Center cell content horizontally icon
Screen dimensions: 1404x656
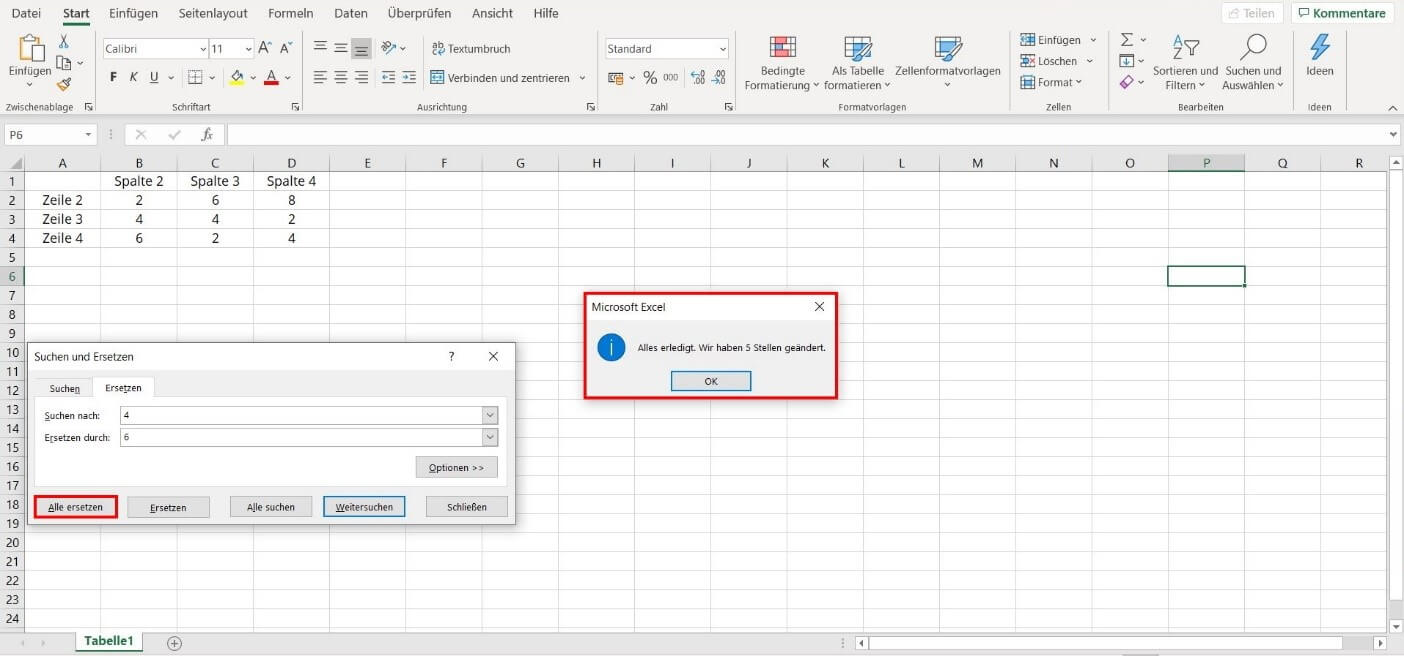[x=341, y=77]
